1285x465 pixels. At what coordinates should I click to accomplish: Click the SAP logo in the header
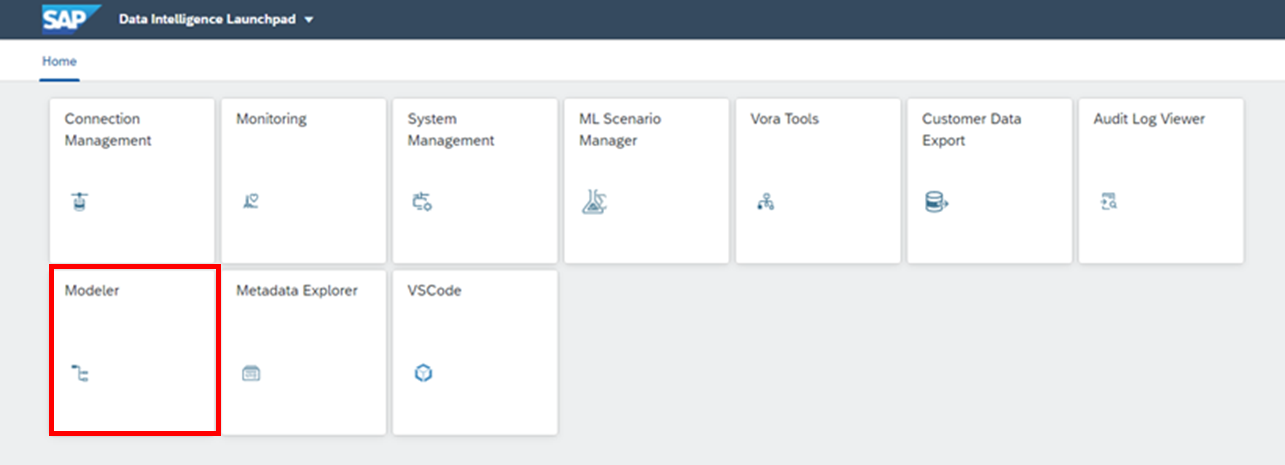tap(72, 19)
